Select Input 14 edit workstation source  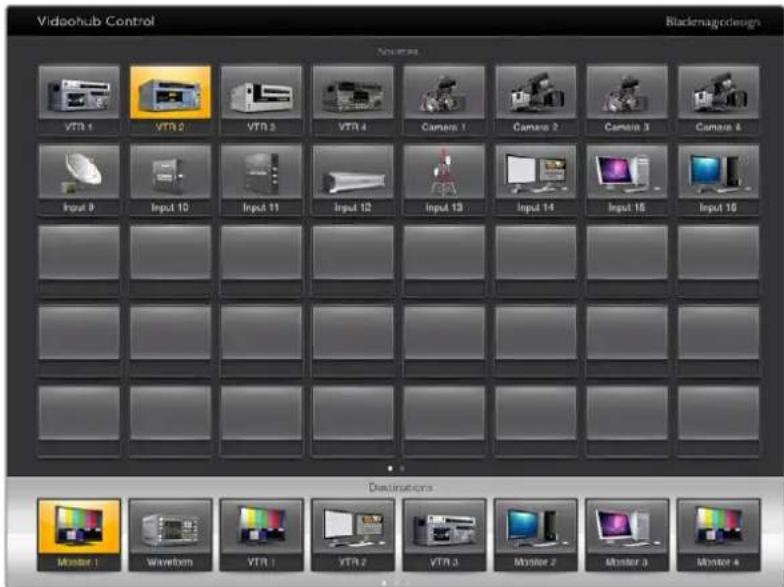coord(536,180)
